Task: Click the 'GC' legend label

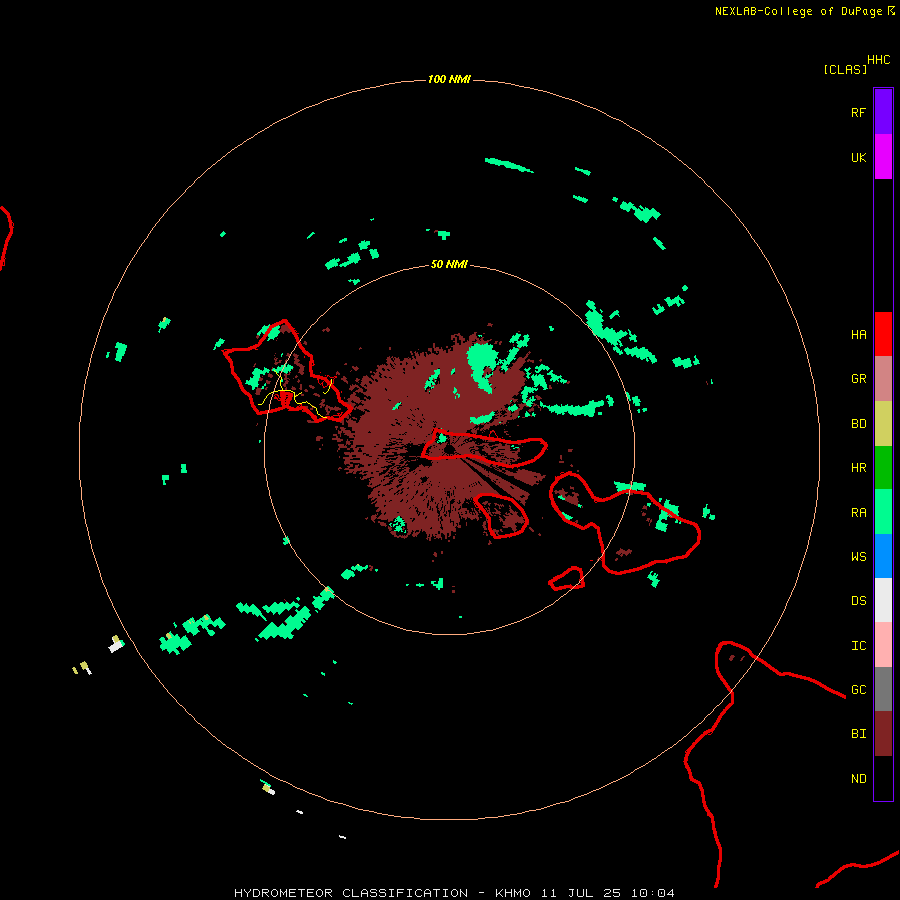Action: tap(858, 690)
